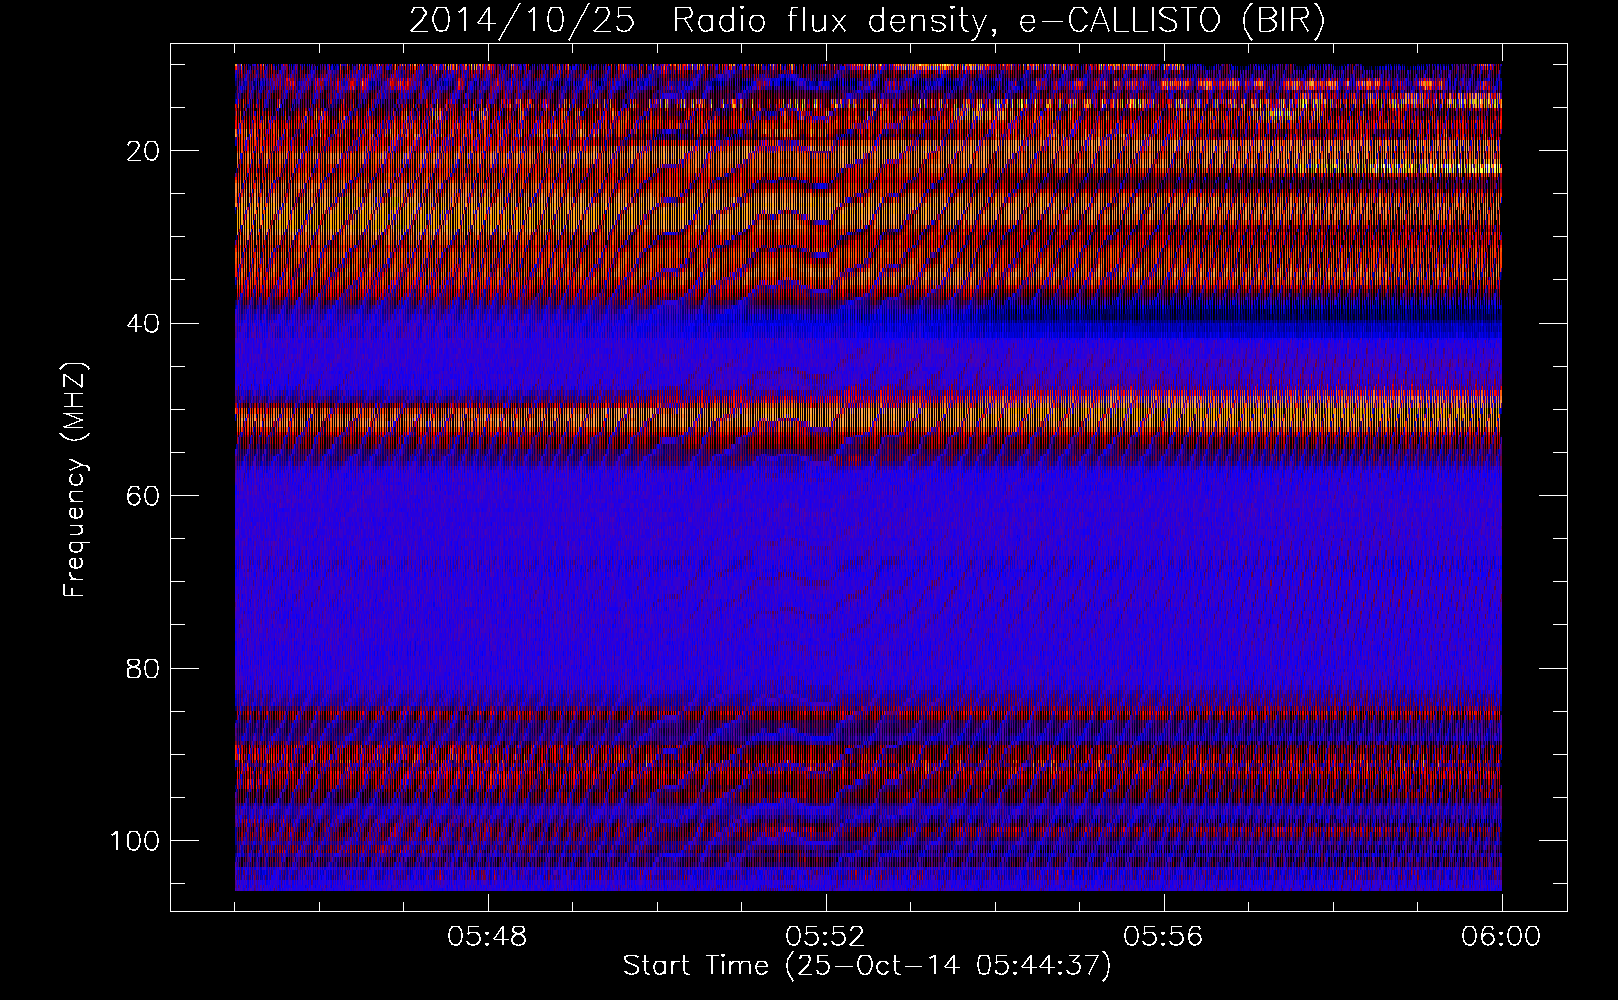The image size is (1618, 1000).
Task: Click the 40 frequency tick label
Action: click(145, 323)
